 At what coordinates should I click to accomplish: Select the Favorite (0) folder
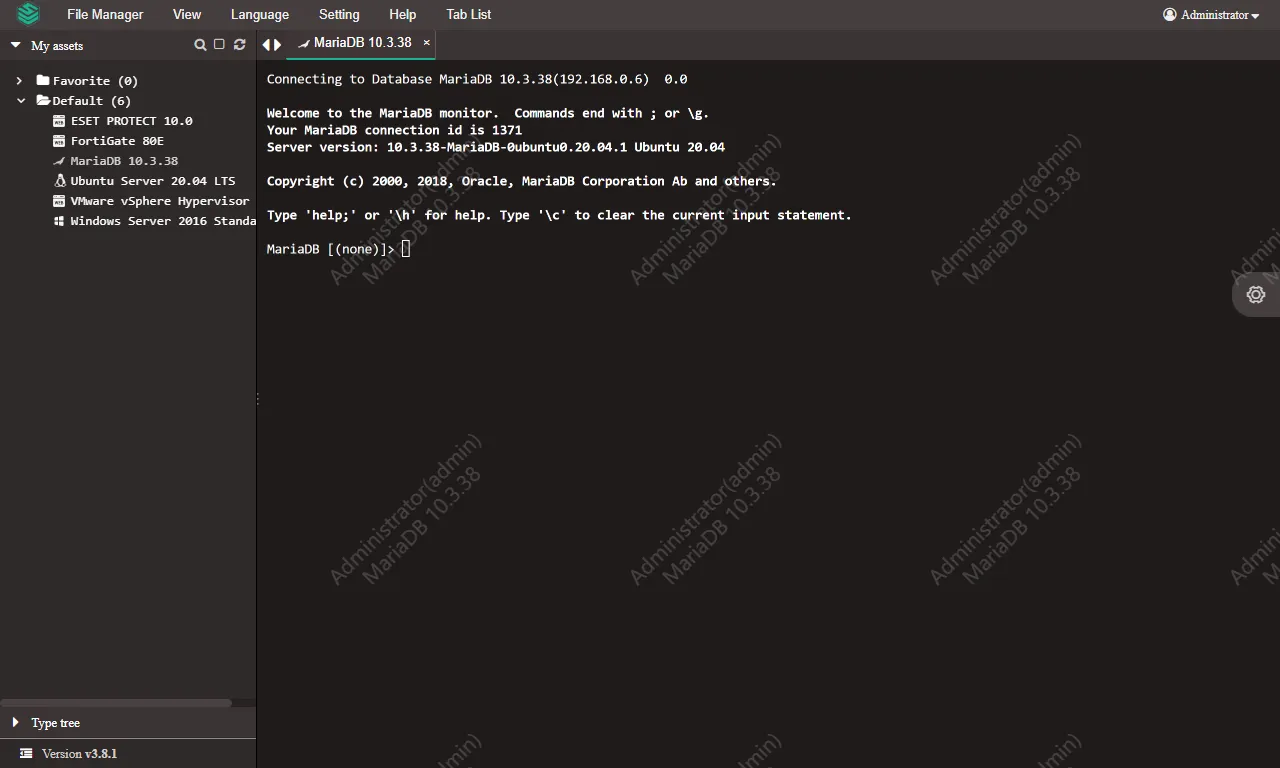[x=95, y=81]
